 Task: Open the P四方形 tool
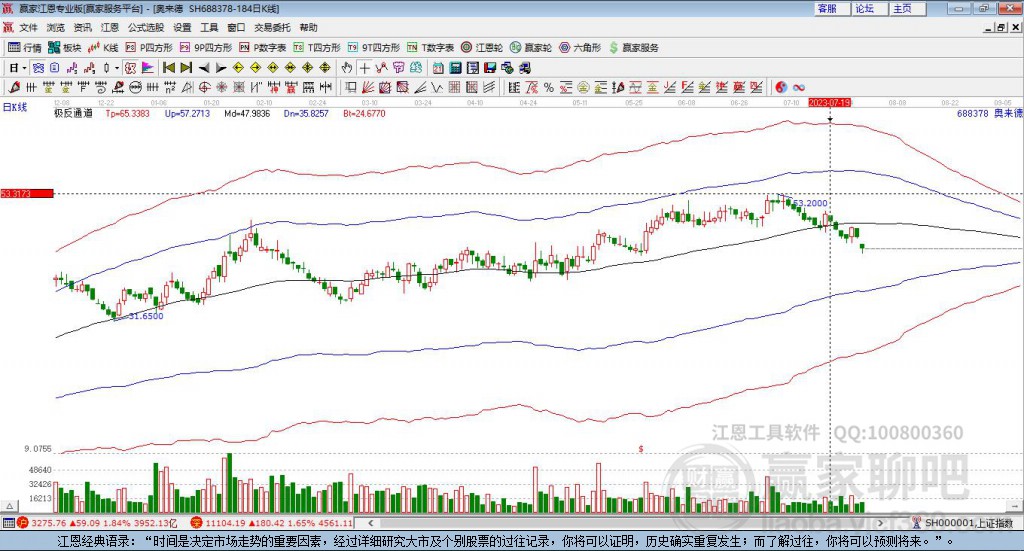[149, 48]
